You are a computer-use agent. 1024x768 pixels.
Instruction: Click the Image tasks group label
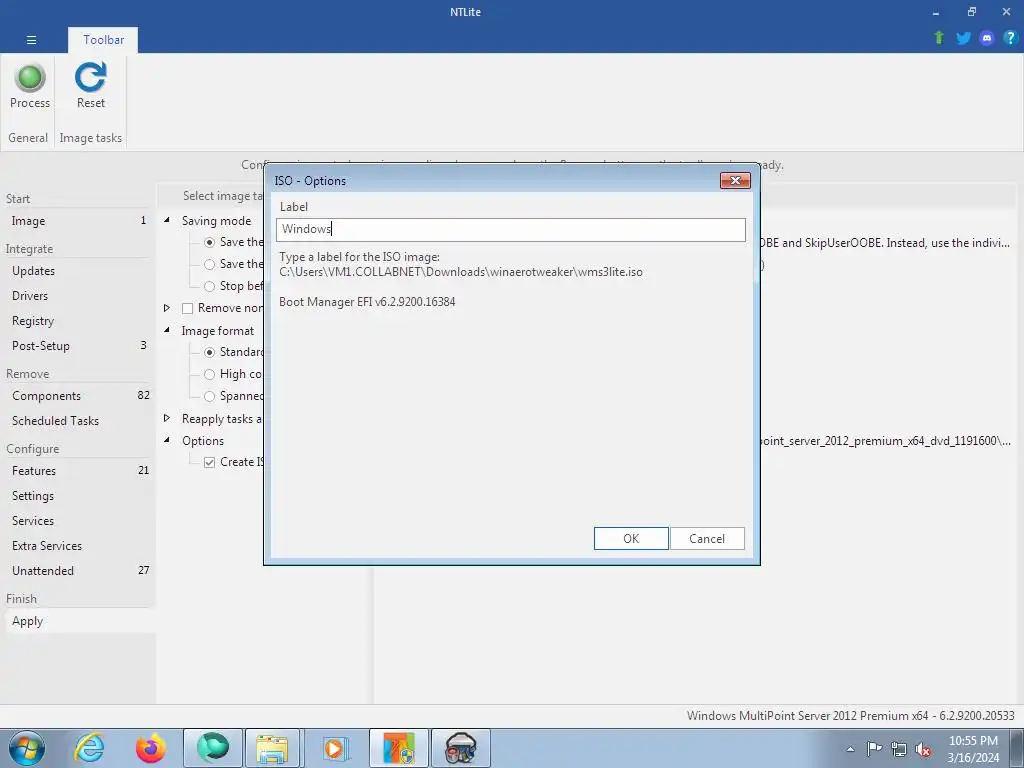[91, 138]
